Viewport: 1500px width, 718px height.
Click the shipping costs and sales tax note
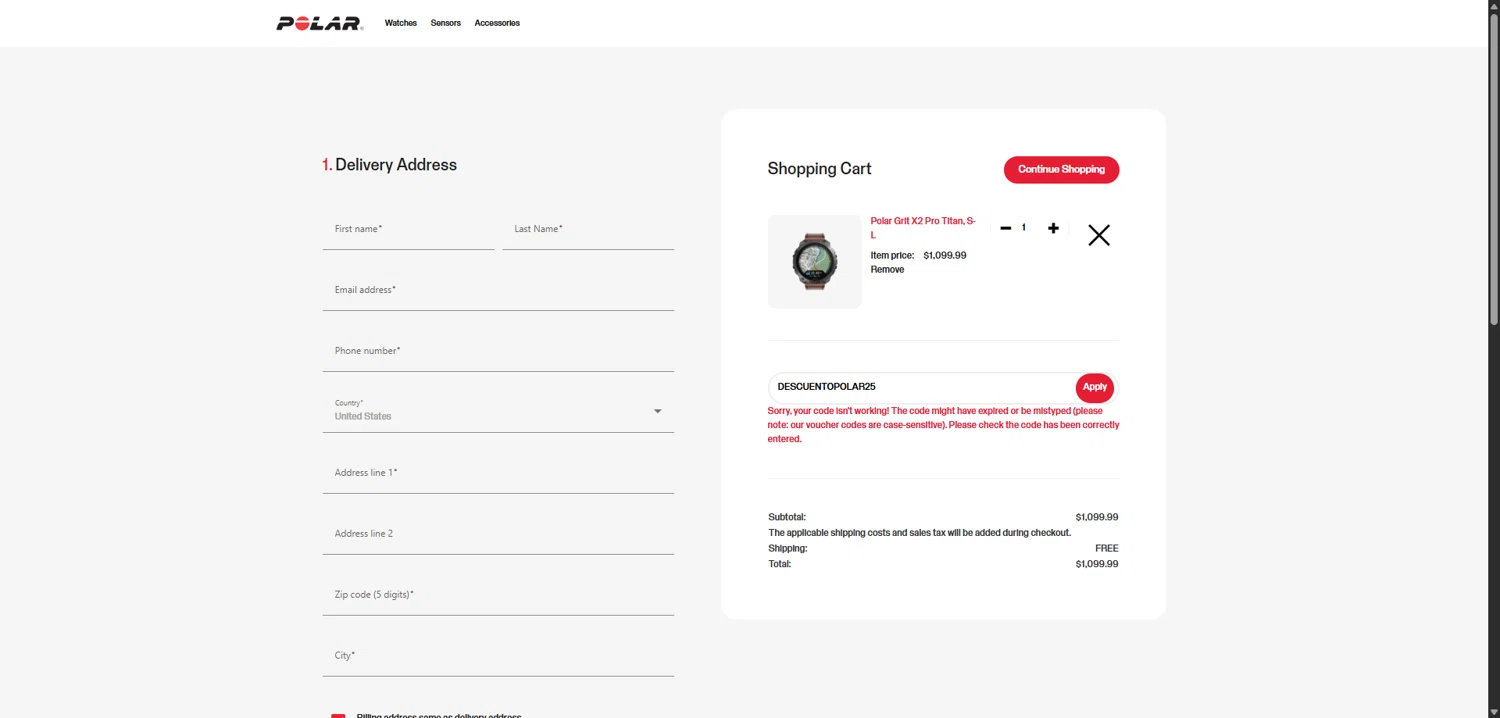[920, 533]
